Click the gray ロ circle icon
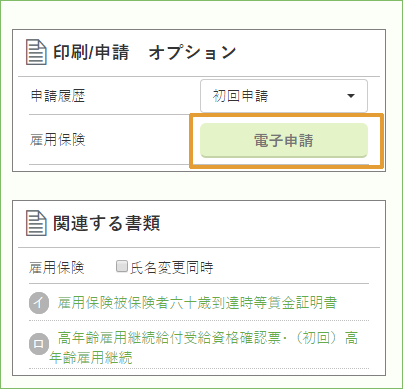 (39, 344)
